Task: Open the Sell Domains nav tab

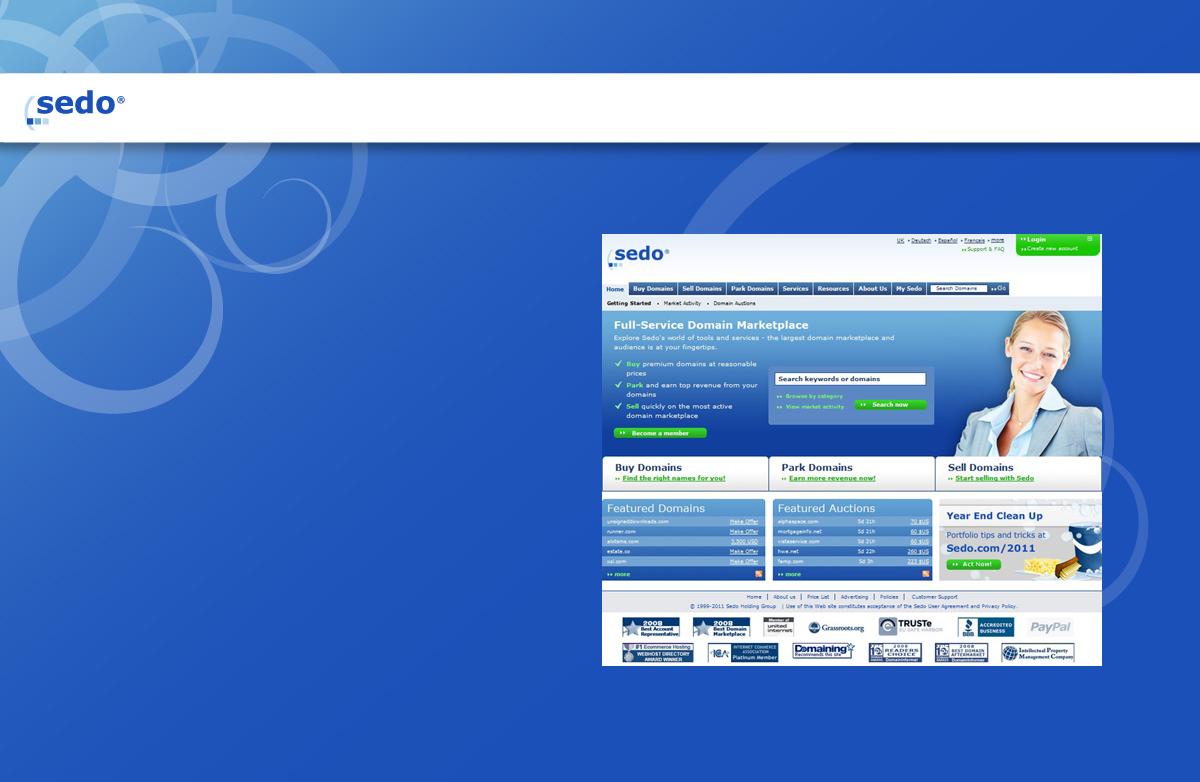Action: [702, 289]
